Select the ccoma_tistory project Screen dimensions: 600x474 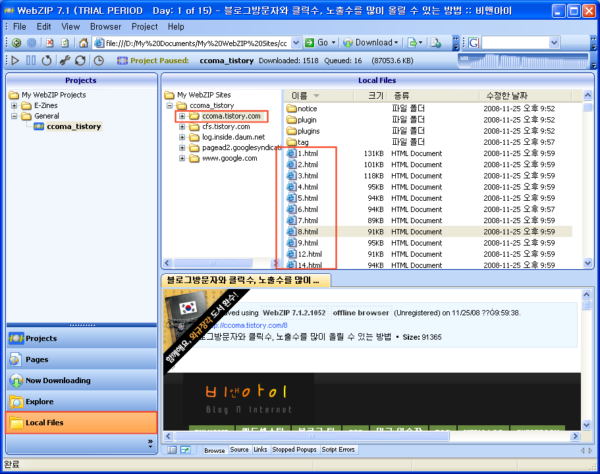click(73, 126)
